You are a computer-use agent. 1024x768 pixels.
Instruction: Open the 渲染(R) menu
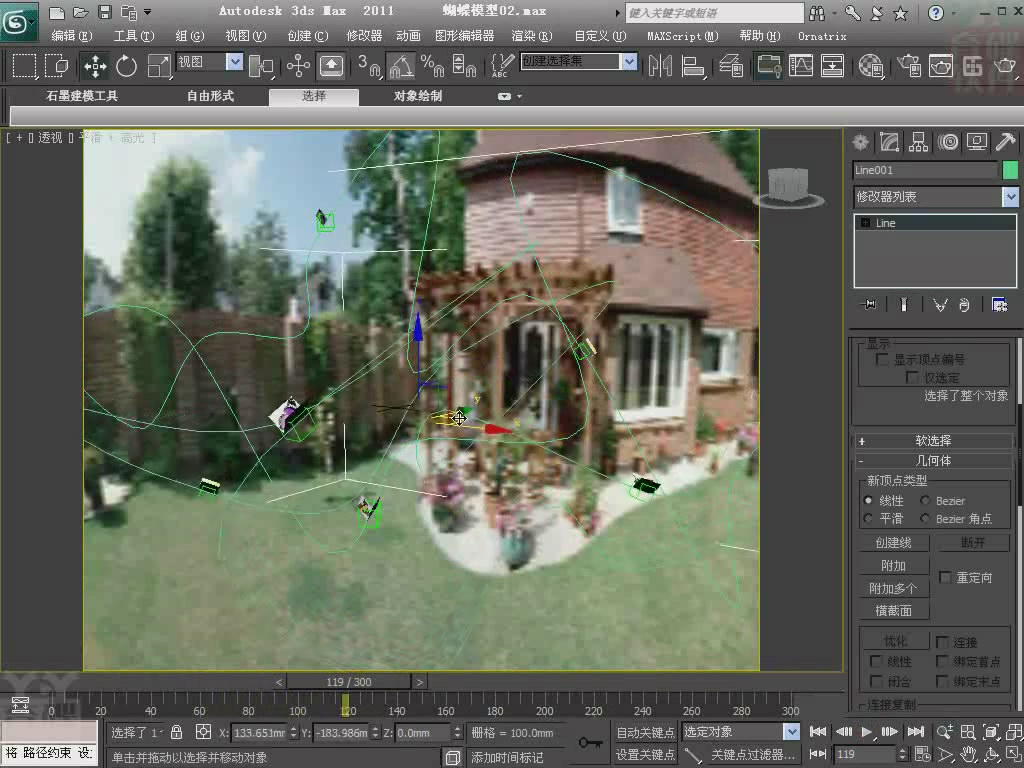pos(532,36)
